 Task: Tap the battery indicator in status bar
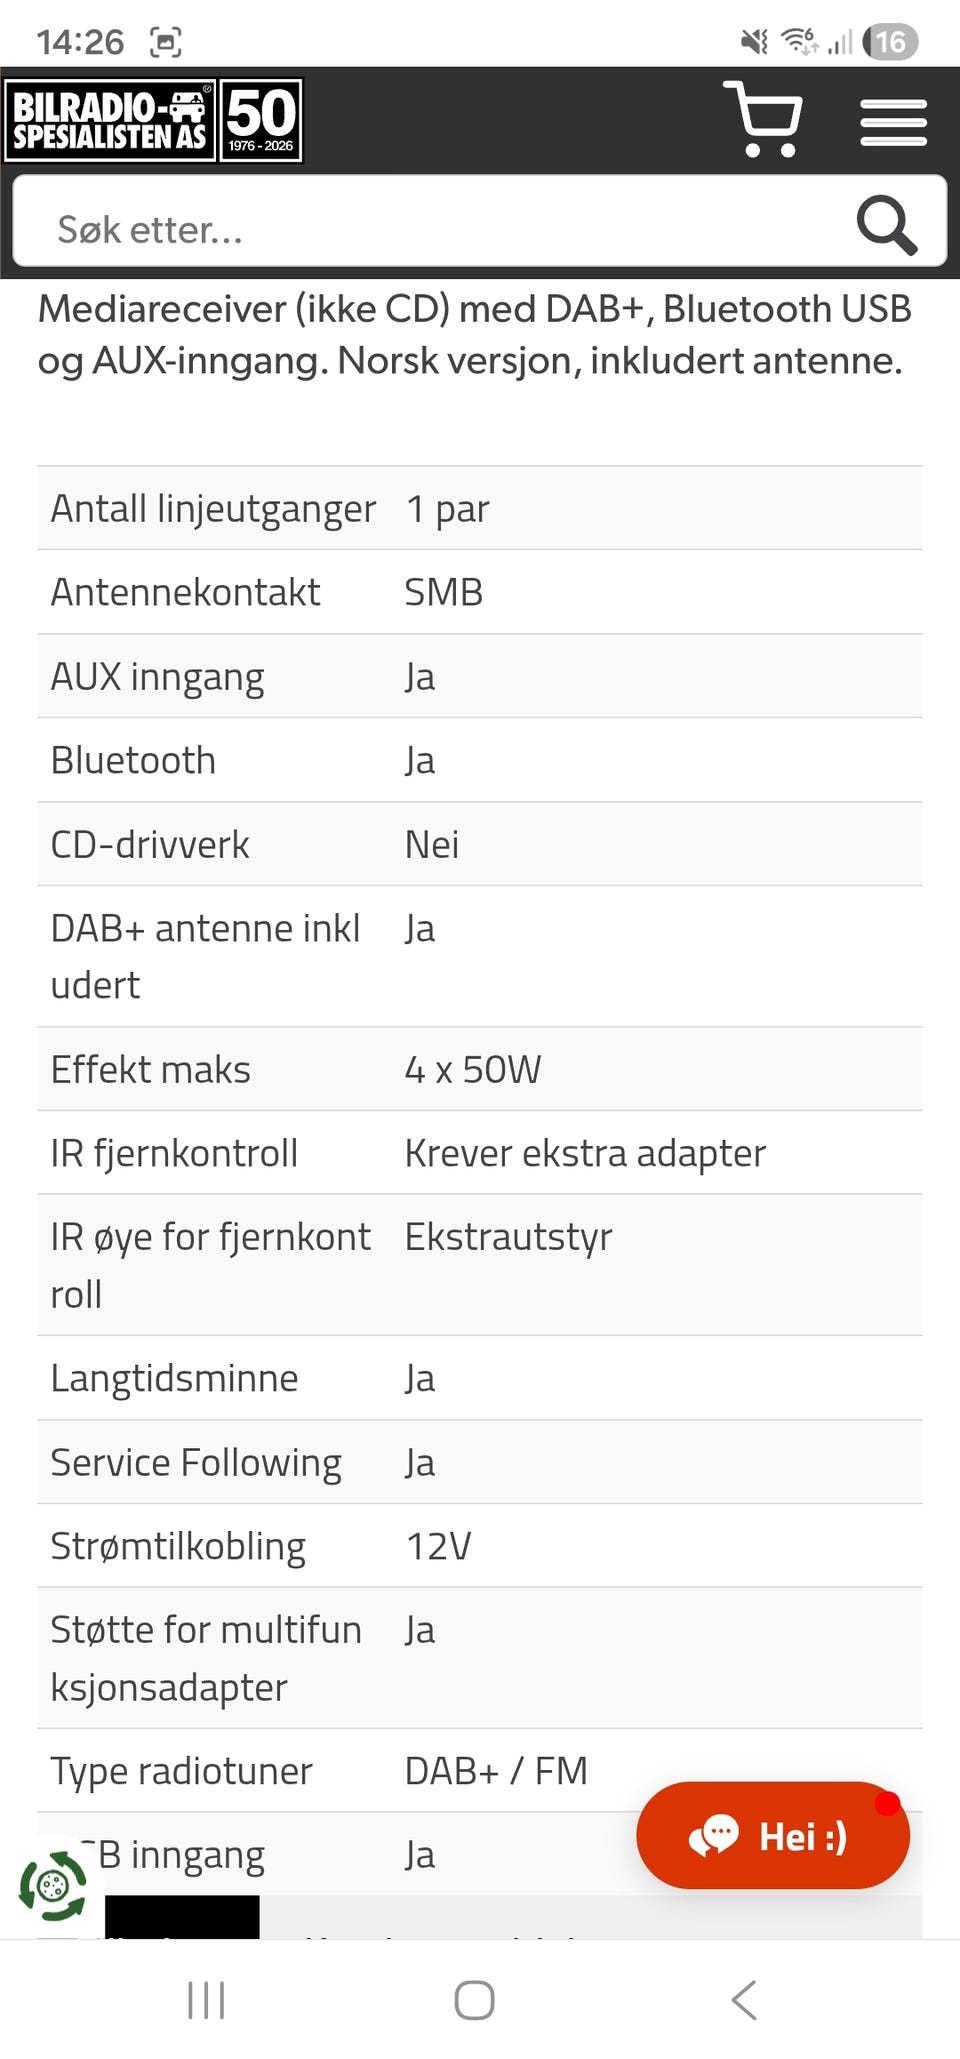890,42
